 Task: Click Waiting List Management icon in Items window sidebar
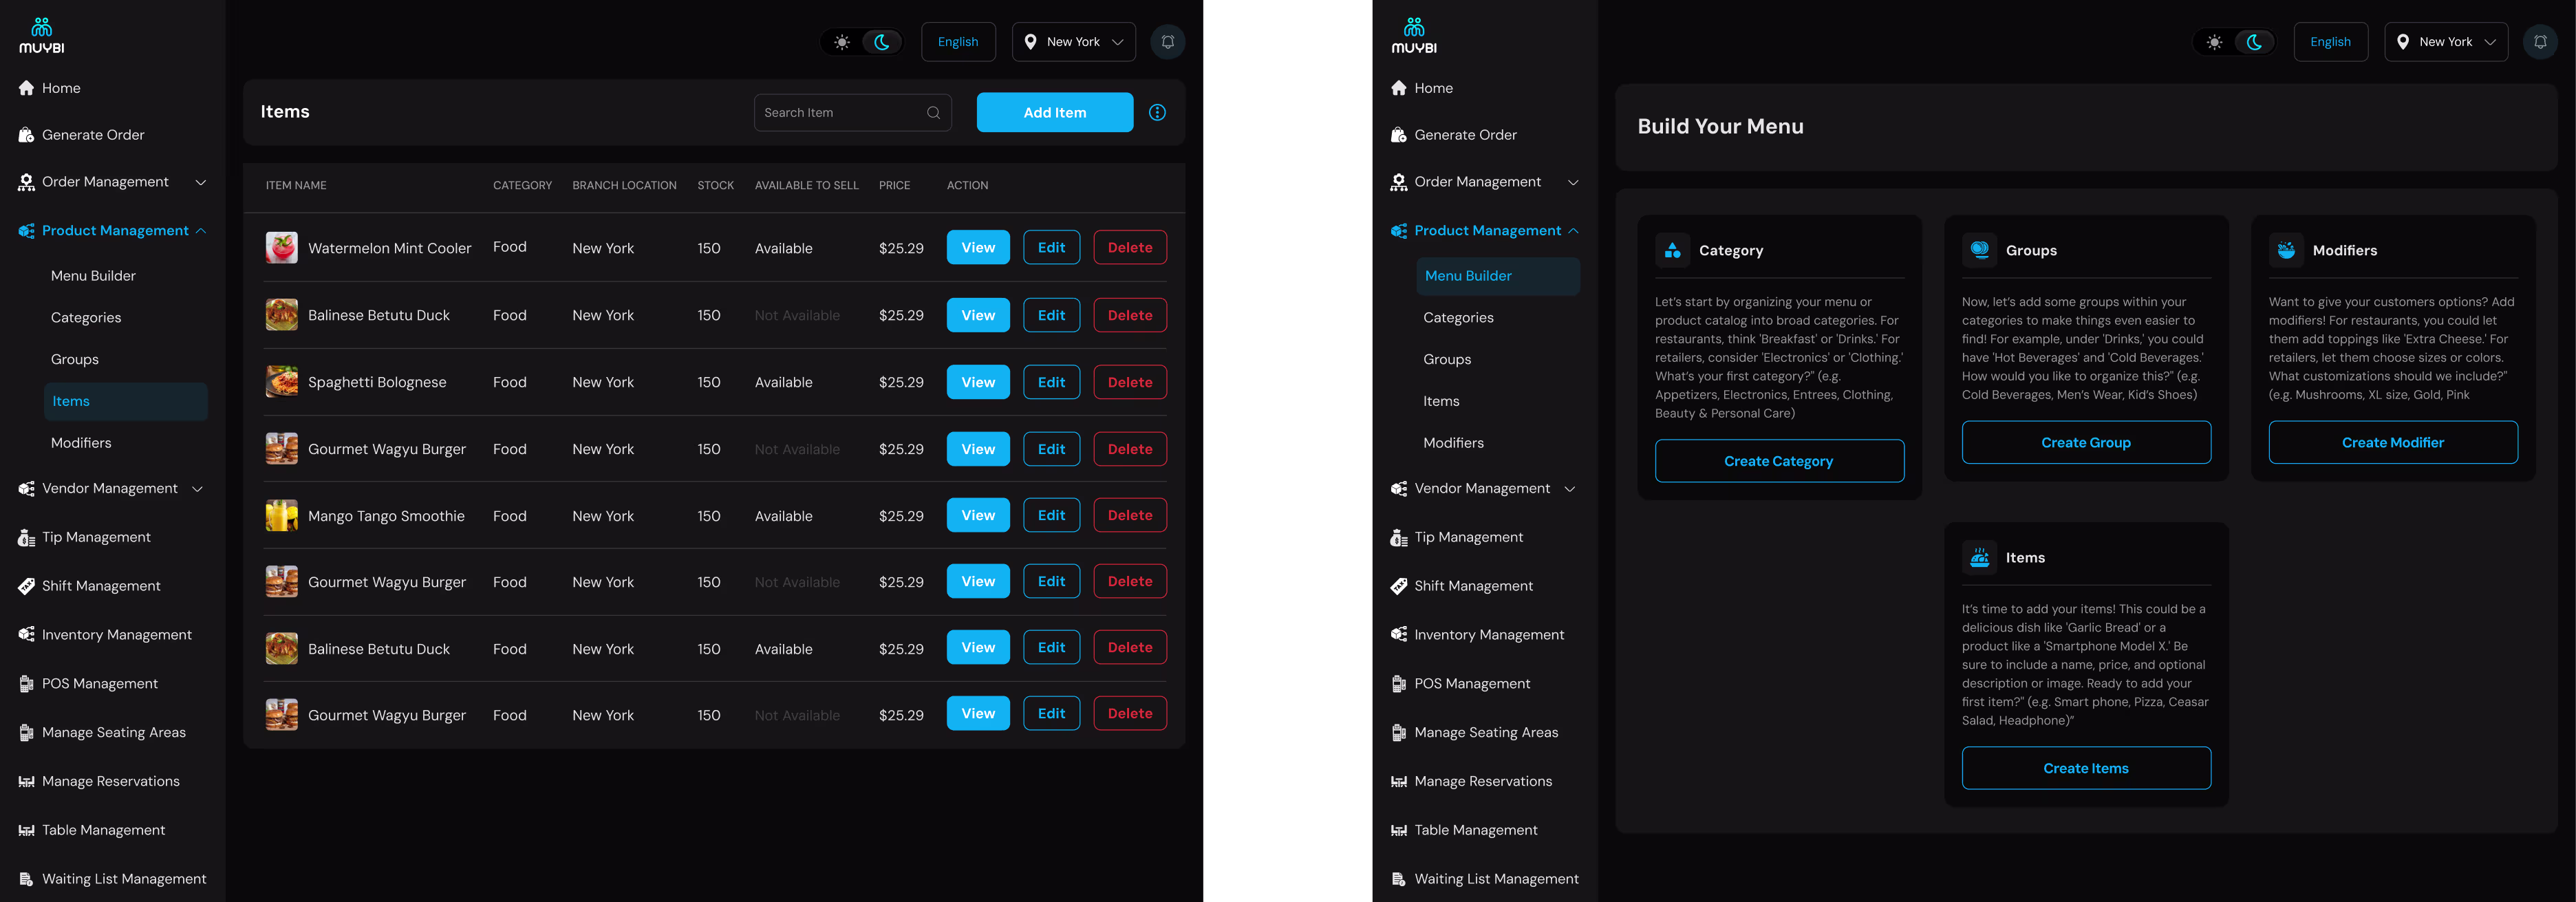point(26,879)
